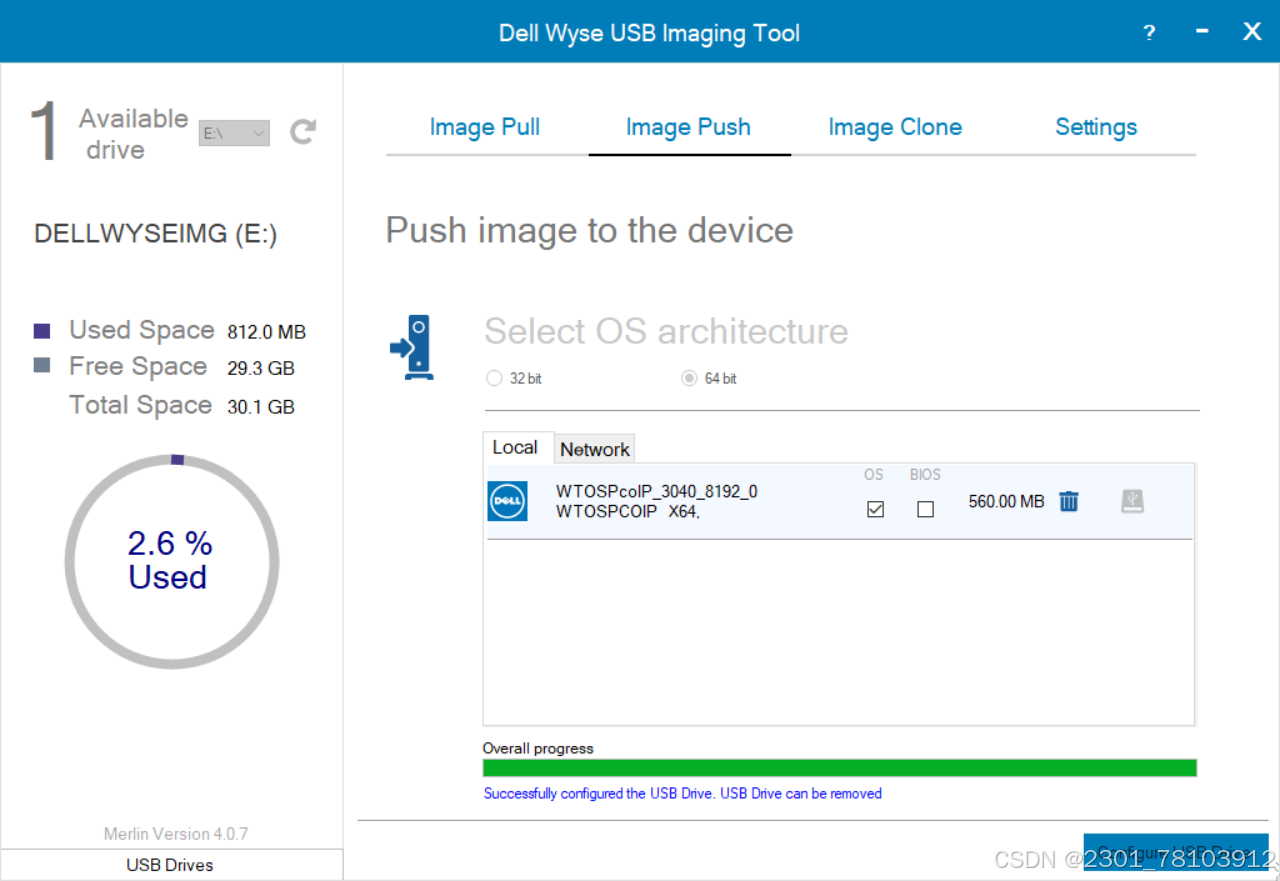Screen dimensions: 1280x881
Task: Refresh the available drives list
Action: pos(303,132)
